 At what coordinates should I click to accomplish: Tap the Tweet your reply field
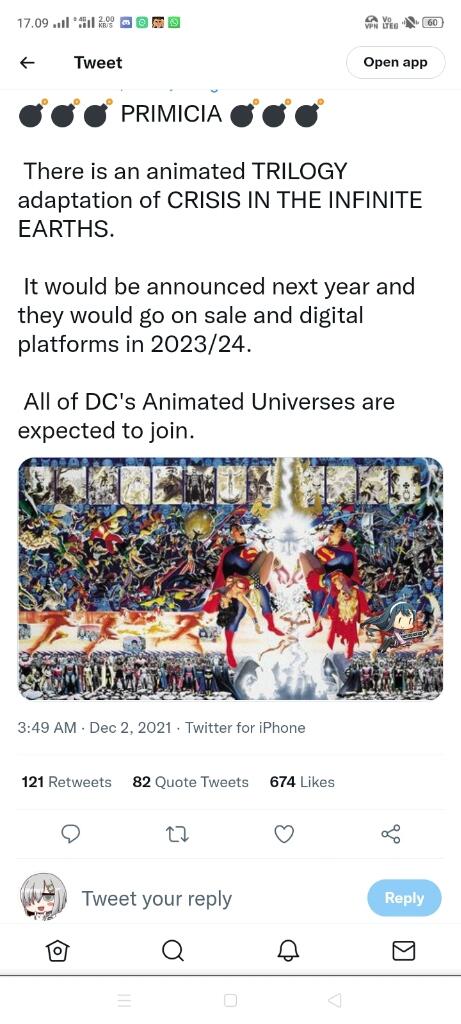[157, 899]
